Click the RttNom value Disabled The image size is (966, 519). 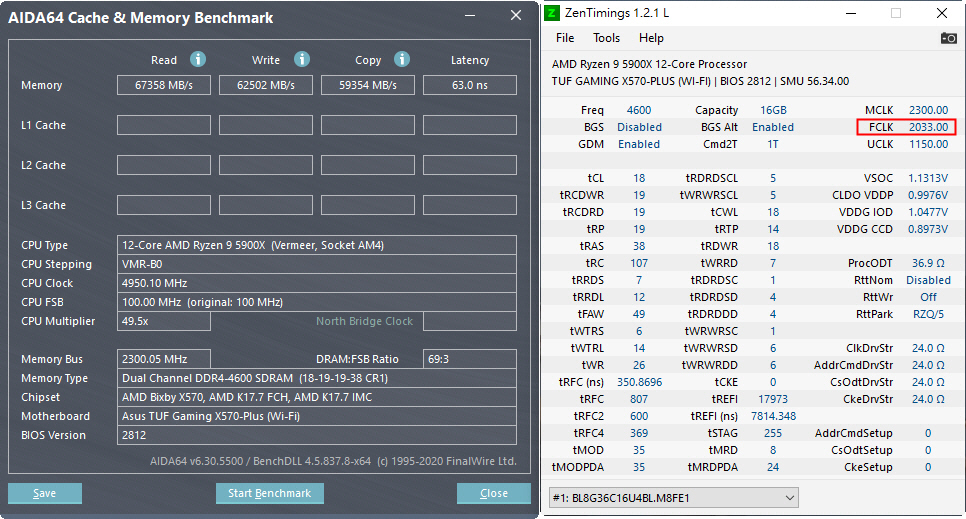[928, 280]
